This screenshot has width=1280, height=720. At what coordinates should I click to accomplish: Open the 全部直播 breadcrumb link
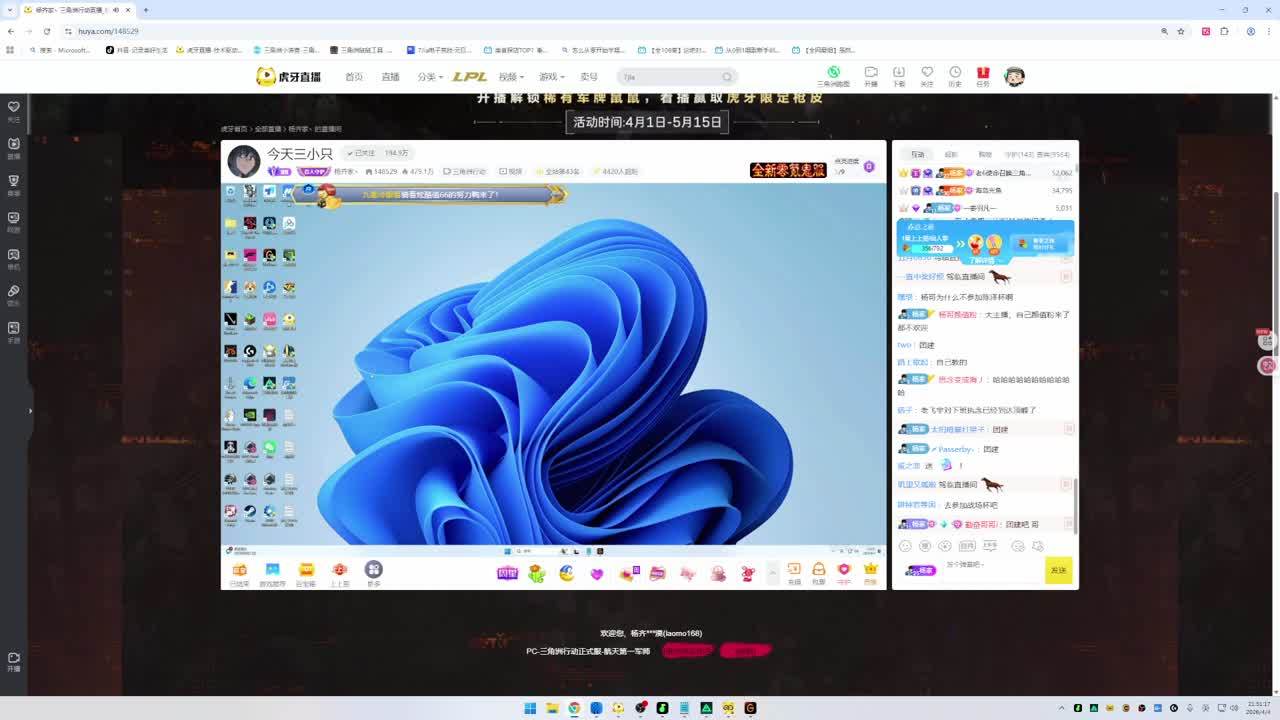coord(267,129)
